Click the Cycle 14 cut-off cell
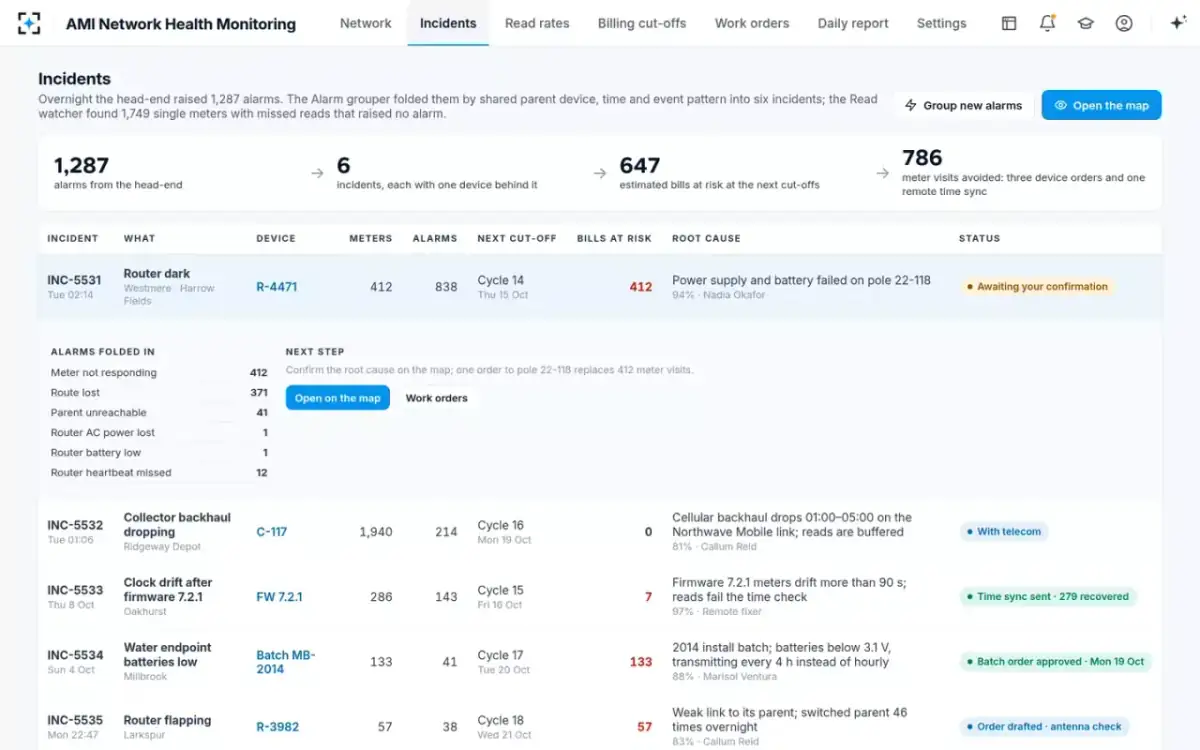Image resolution: width=1200 pixels, height=750 pixels. [x=503, y=287]
